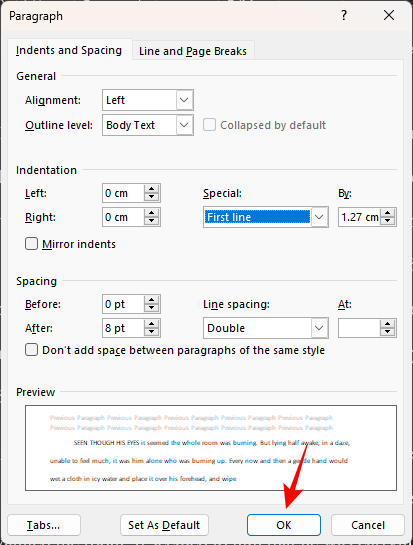Select the Indents and Spacing tab

[x=69, y=50]
